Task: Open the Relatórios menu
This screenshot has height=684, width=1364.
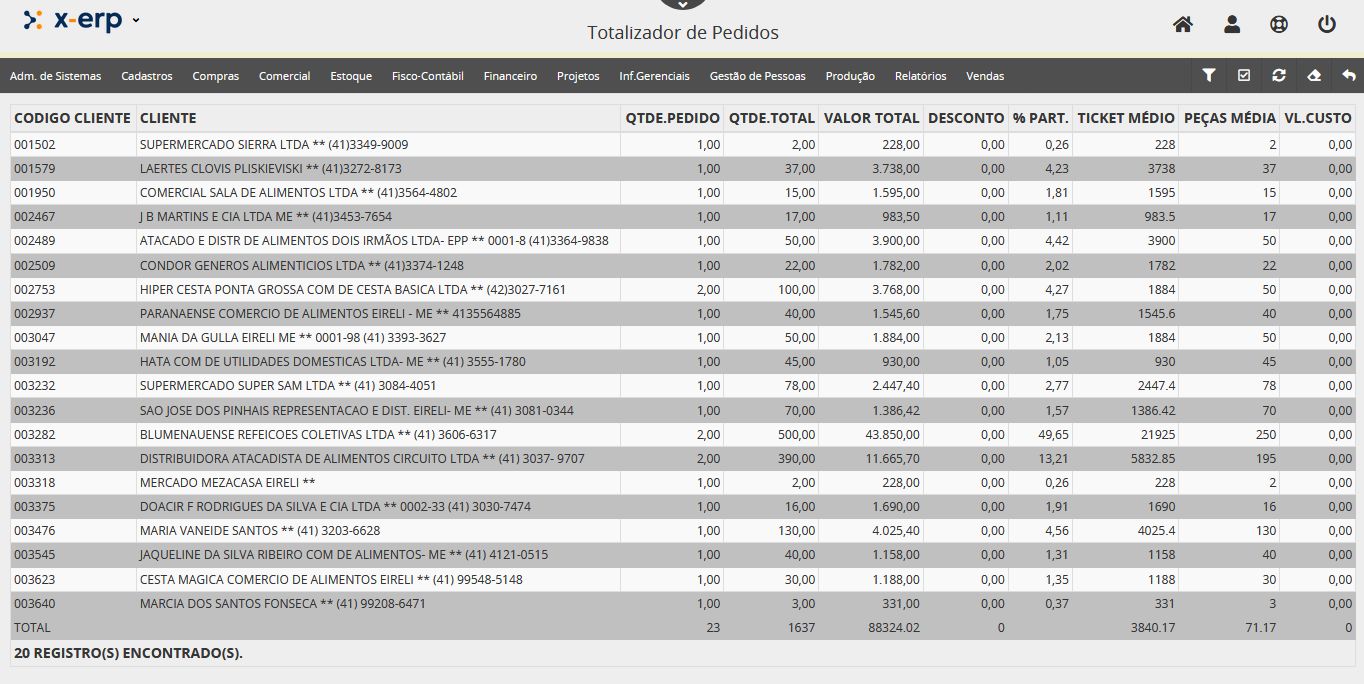Action: (921, 76)
